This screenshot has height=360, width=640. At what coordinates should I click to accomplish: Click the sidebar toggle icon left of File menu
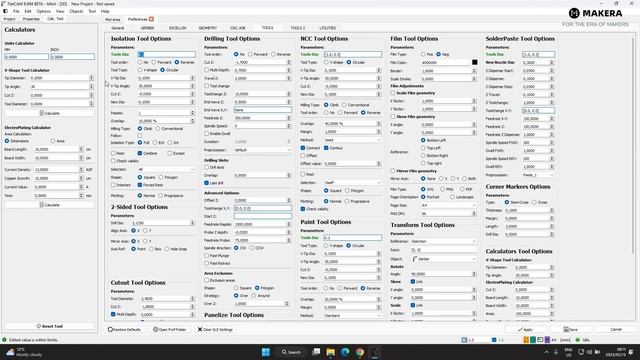pos(5,11)
